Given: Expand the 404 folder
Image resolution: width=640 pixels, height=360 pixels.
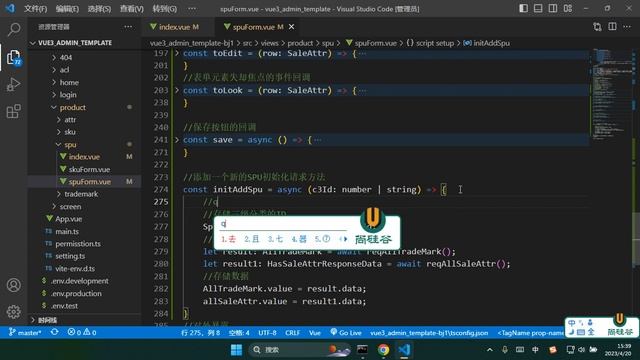Looking at the screenshot, I should click(65, 58).
